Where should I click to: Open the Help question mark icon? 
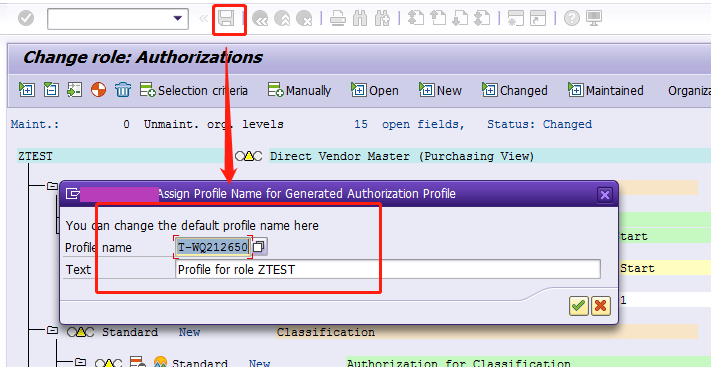pos(572,19)
